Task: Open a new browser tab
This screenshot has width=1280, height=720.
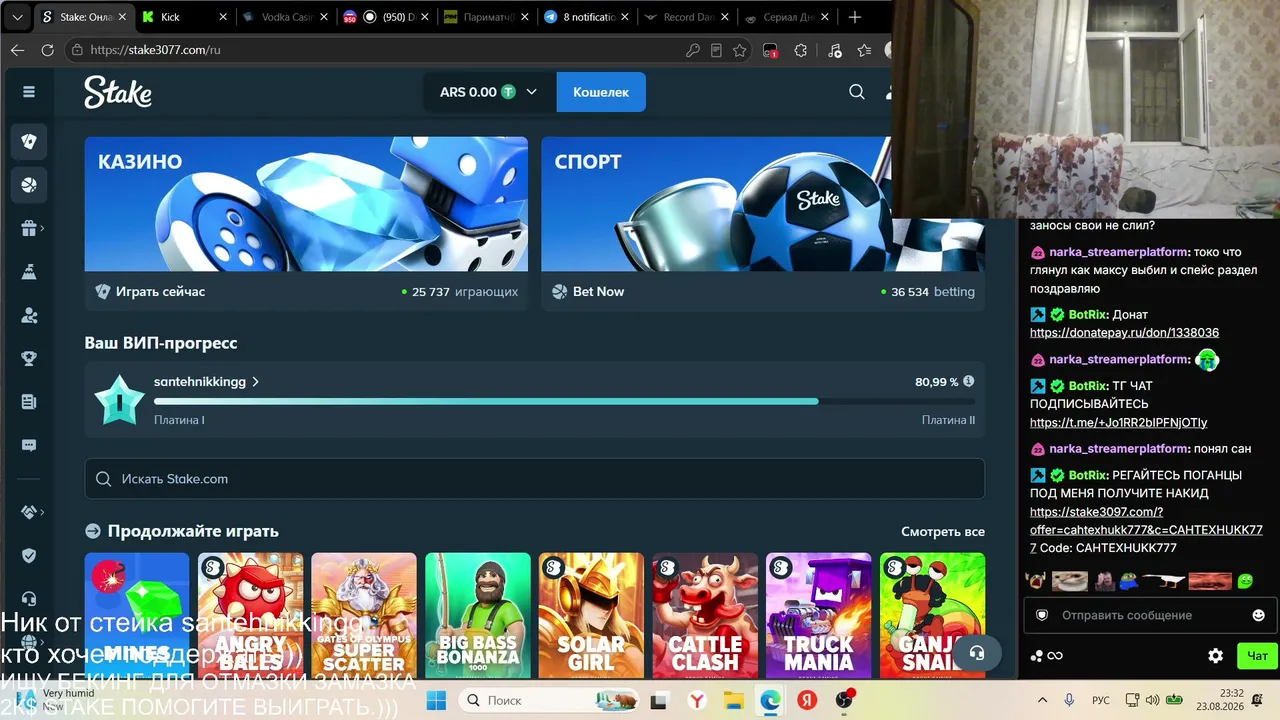Action: (x=854, y=17)
